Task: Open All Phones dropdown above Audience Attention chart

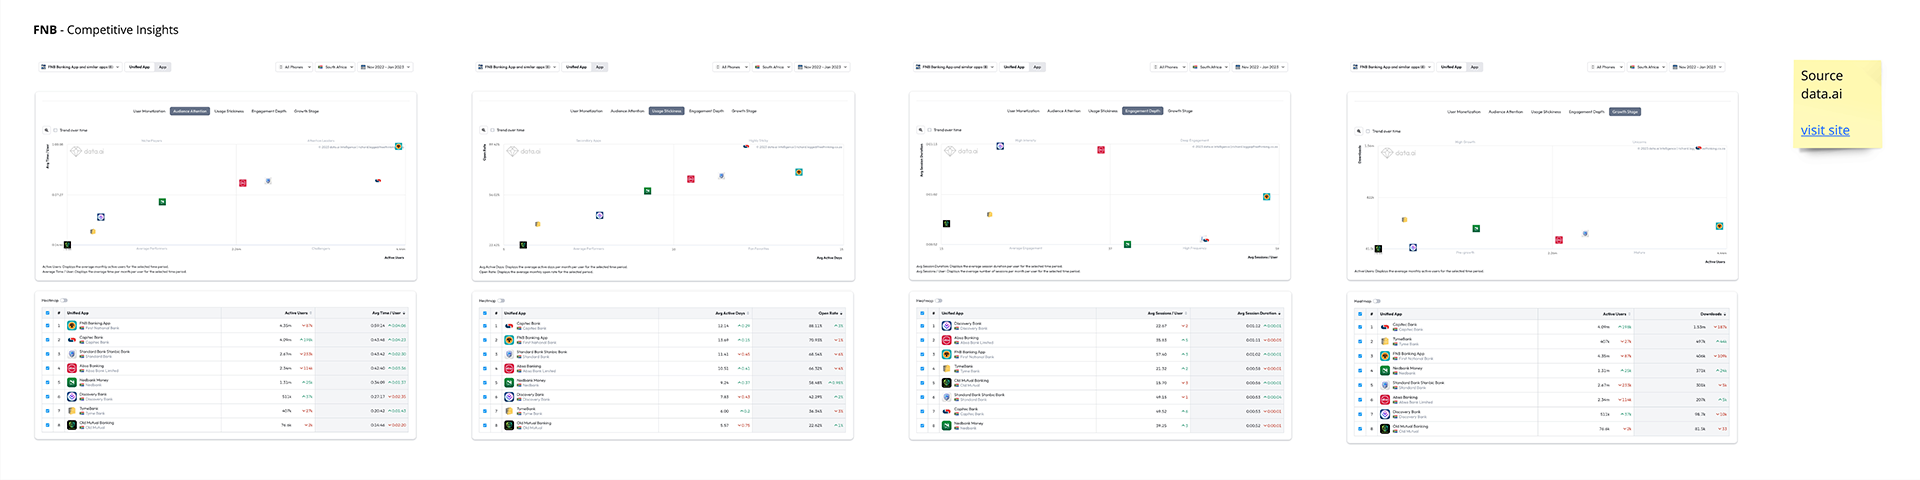Action: tap(295, 67)
